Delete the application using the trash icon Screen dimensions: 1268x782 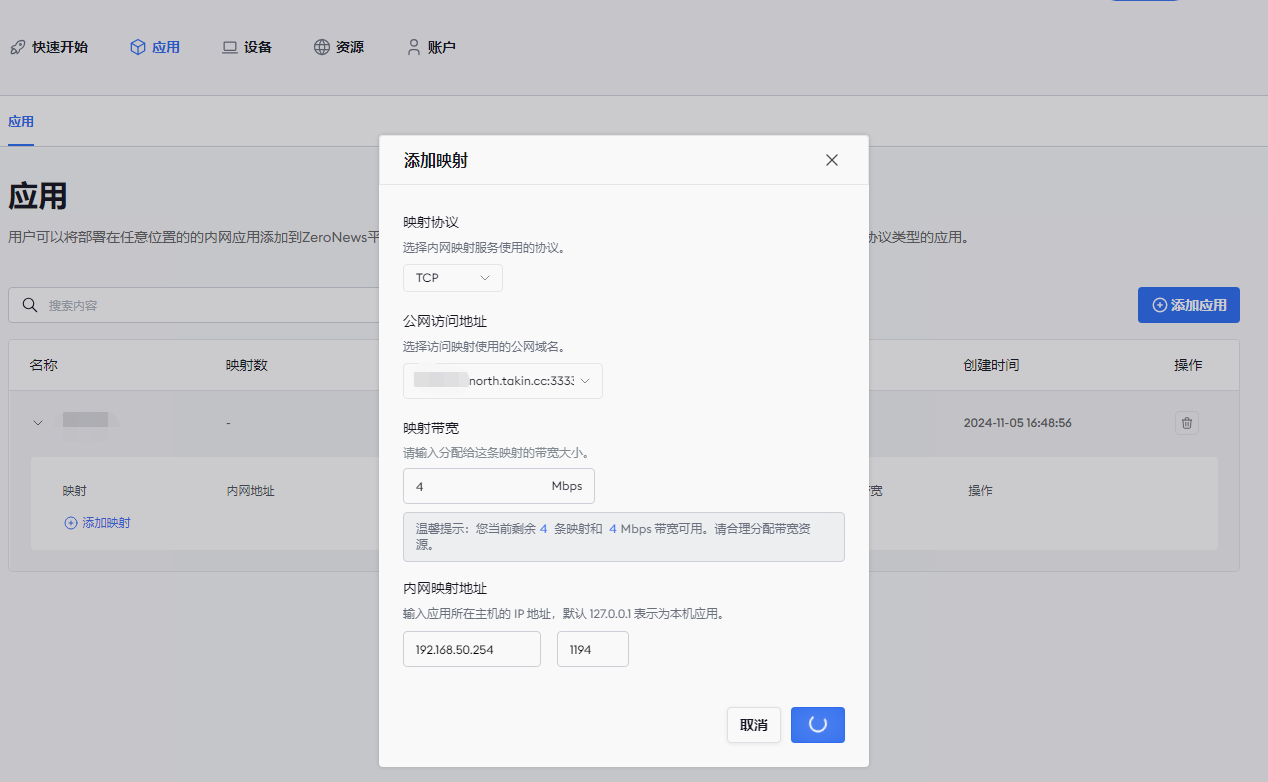(x=1187, y=423)
